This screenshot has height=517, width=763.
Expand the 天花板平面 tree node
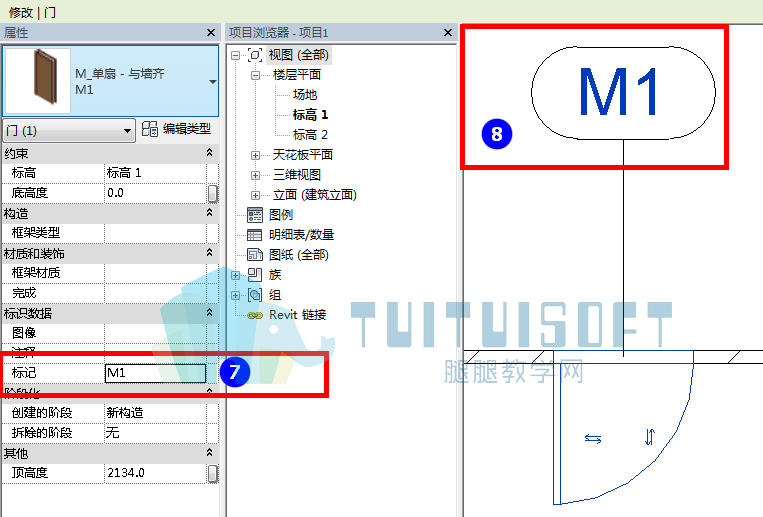[x=255, y=155]
